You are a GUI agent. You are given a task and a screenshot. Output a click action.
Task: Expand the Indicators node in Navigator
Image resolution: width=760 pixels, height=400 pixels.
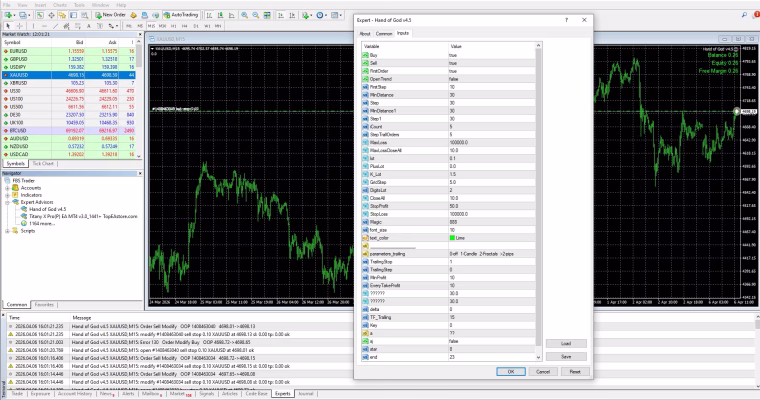tap(8, 195)
